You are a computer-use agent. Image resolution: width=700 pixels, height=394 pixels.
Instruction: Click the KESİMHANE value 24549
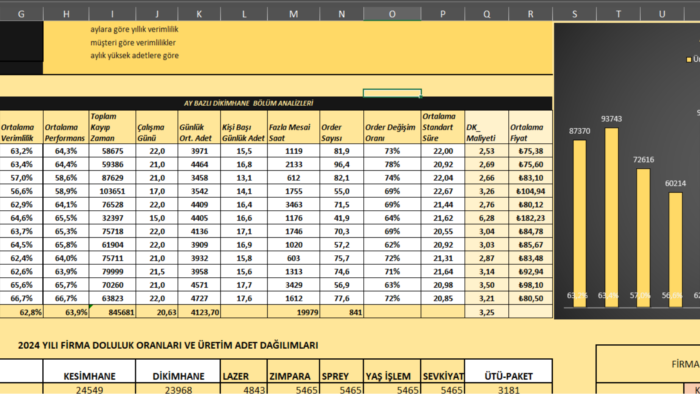pyautogui.click(x=89, y=389)
